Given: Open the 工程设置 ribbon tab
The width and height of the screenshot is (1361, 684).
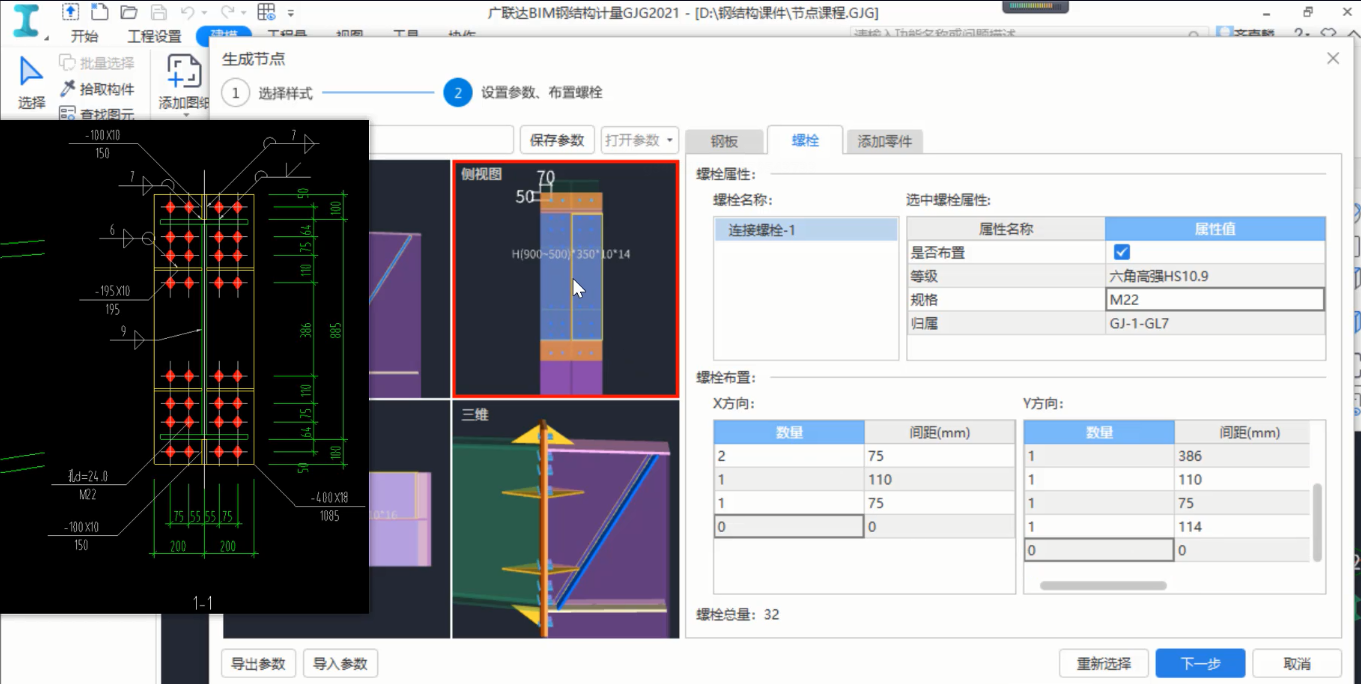Looking at the screenshot, I should click(x=154, y=36).
